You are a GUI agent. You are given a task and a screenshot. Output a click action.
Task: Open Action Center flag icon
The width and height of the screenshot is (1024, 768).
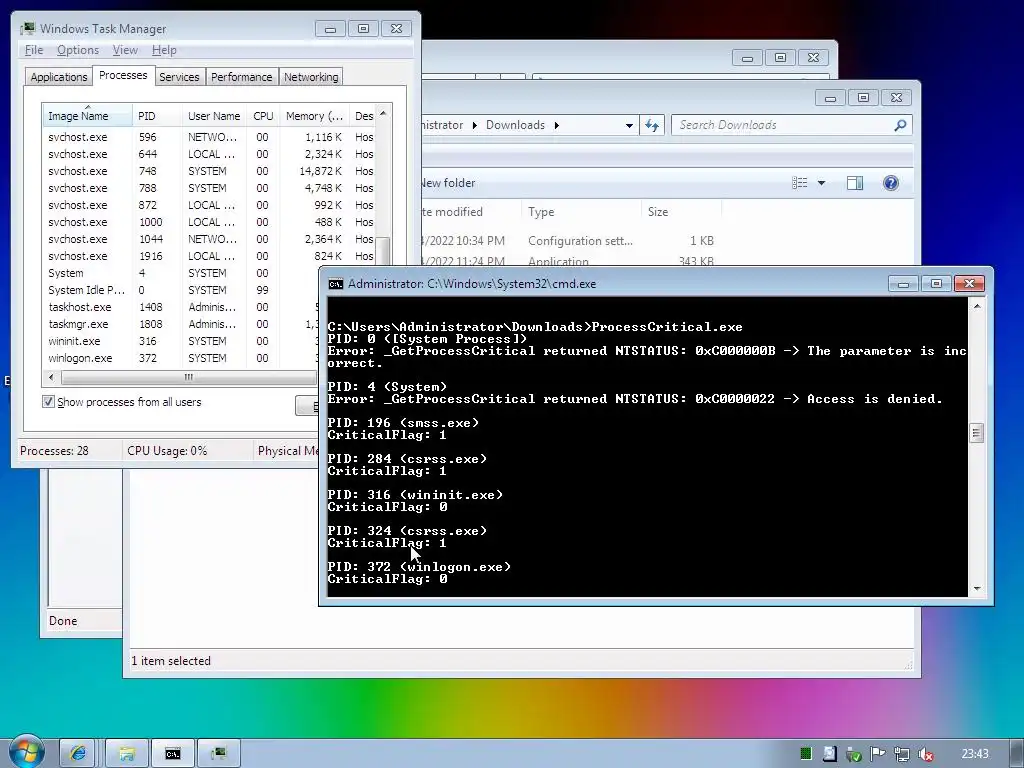[x=877, y=754]
